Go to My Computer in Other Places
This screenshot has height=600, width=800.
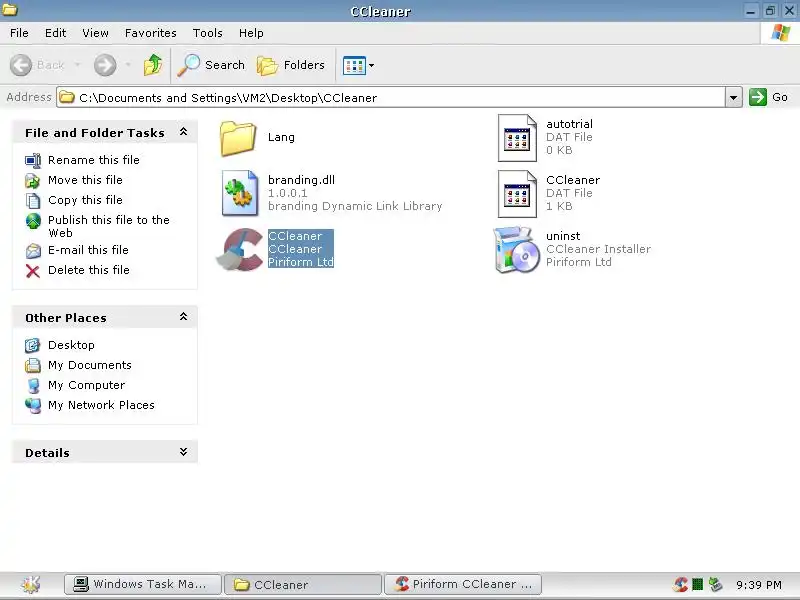click(87, 385)
